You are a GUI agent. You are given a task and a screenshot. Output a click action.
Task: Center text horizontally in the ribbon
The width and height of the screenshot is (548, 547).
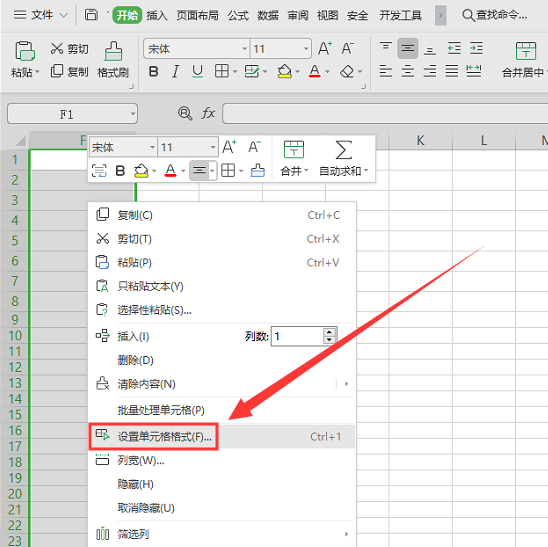[x=408, y=71]
